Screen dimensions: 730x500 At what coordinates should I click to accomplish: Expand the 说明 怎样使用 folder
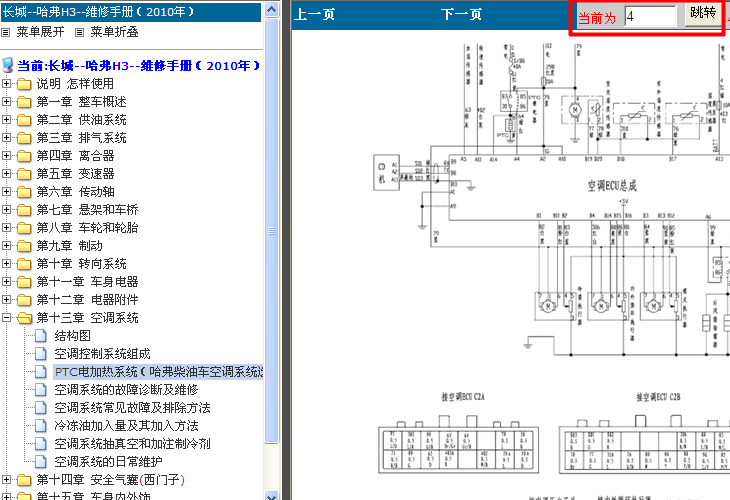7,84
